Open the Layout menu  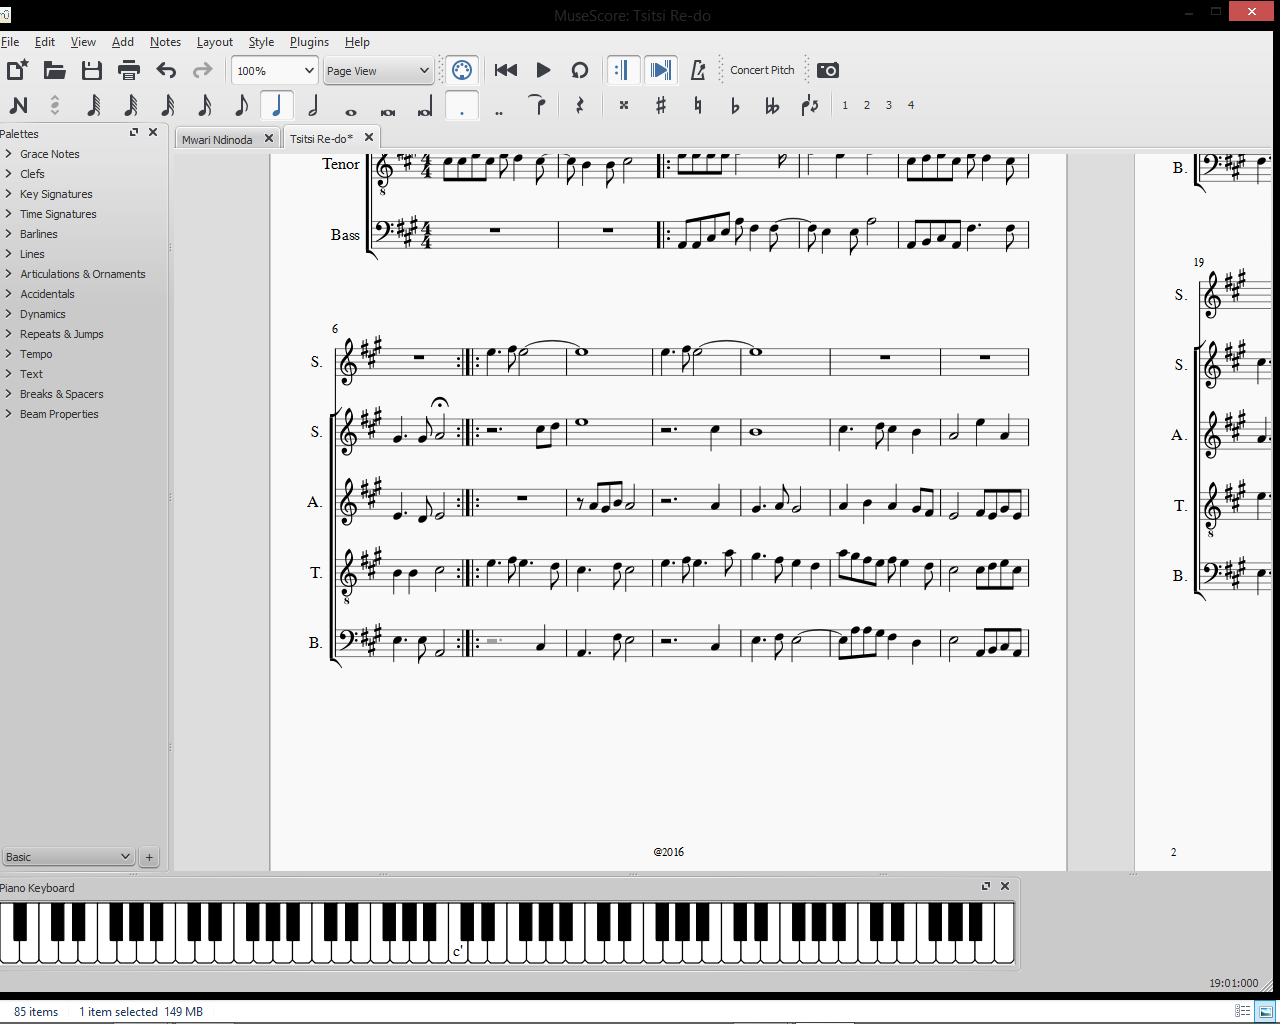coord(214,42)
